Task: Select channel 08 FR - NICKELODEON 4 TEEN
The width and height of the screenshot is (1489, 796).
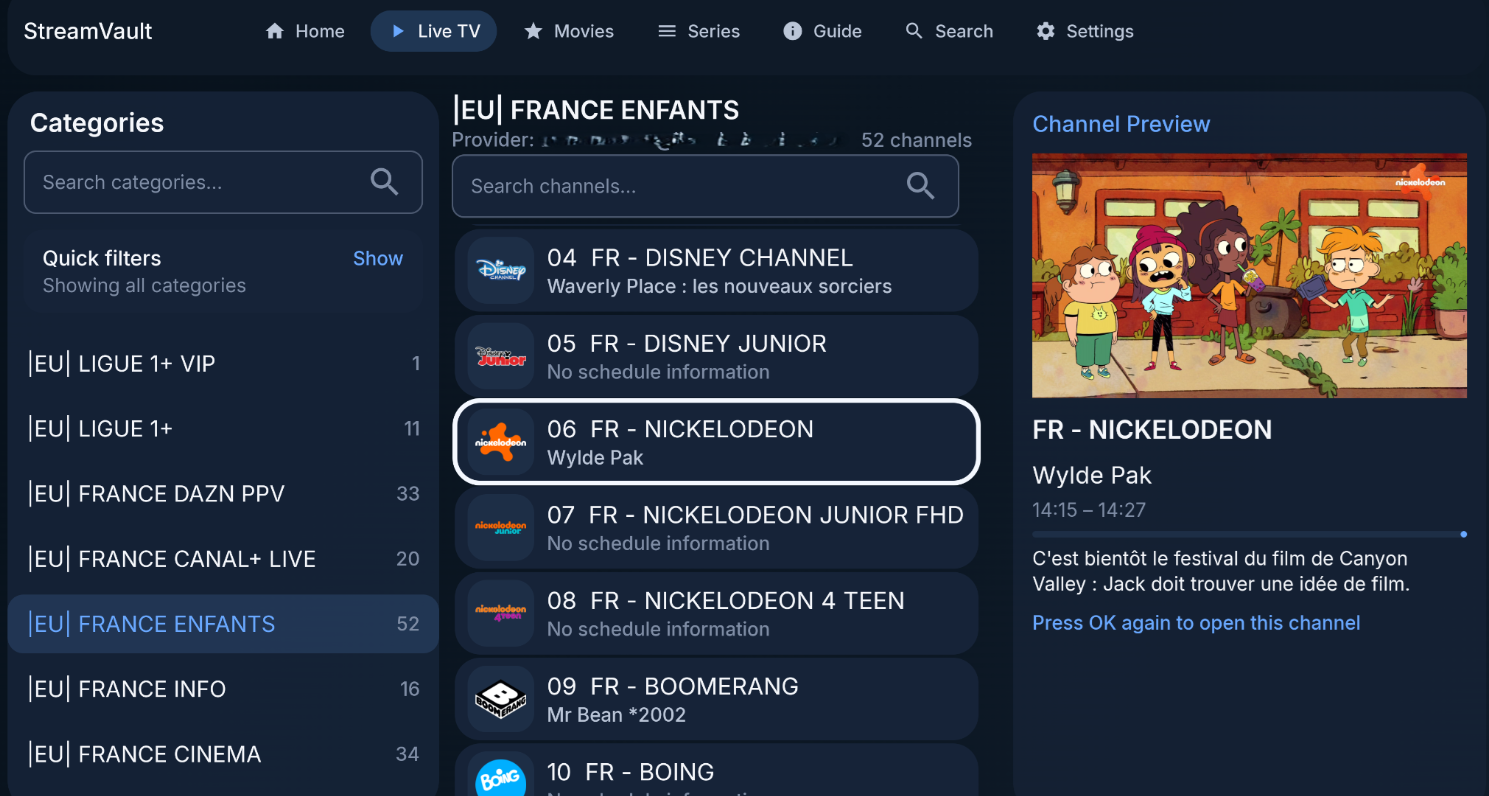Action: point(716,614)
